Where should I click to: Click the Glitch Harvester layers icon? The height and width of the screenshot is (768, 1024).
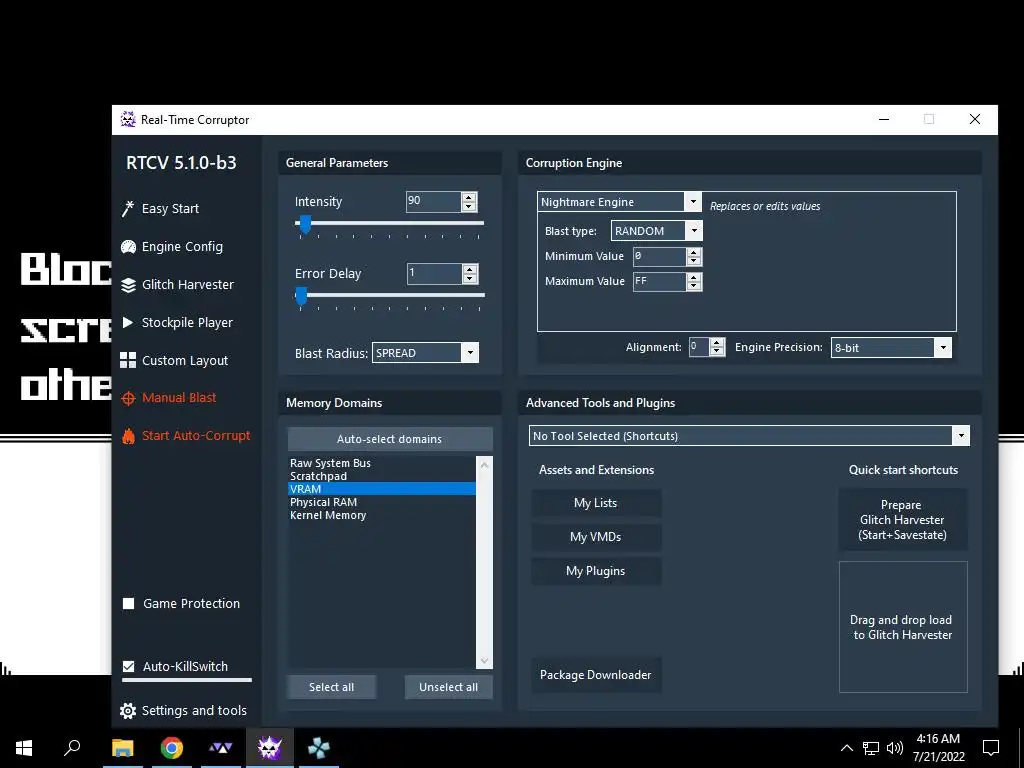click(128, 285)
